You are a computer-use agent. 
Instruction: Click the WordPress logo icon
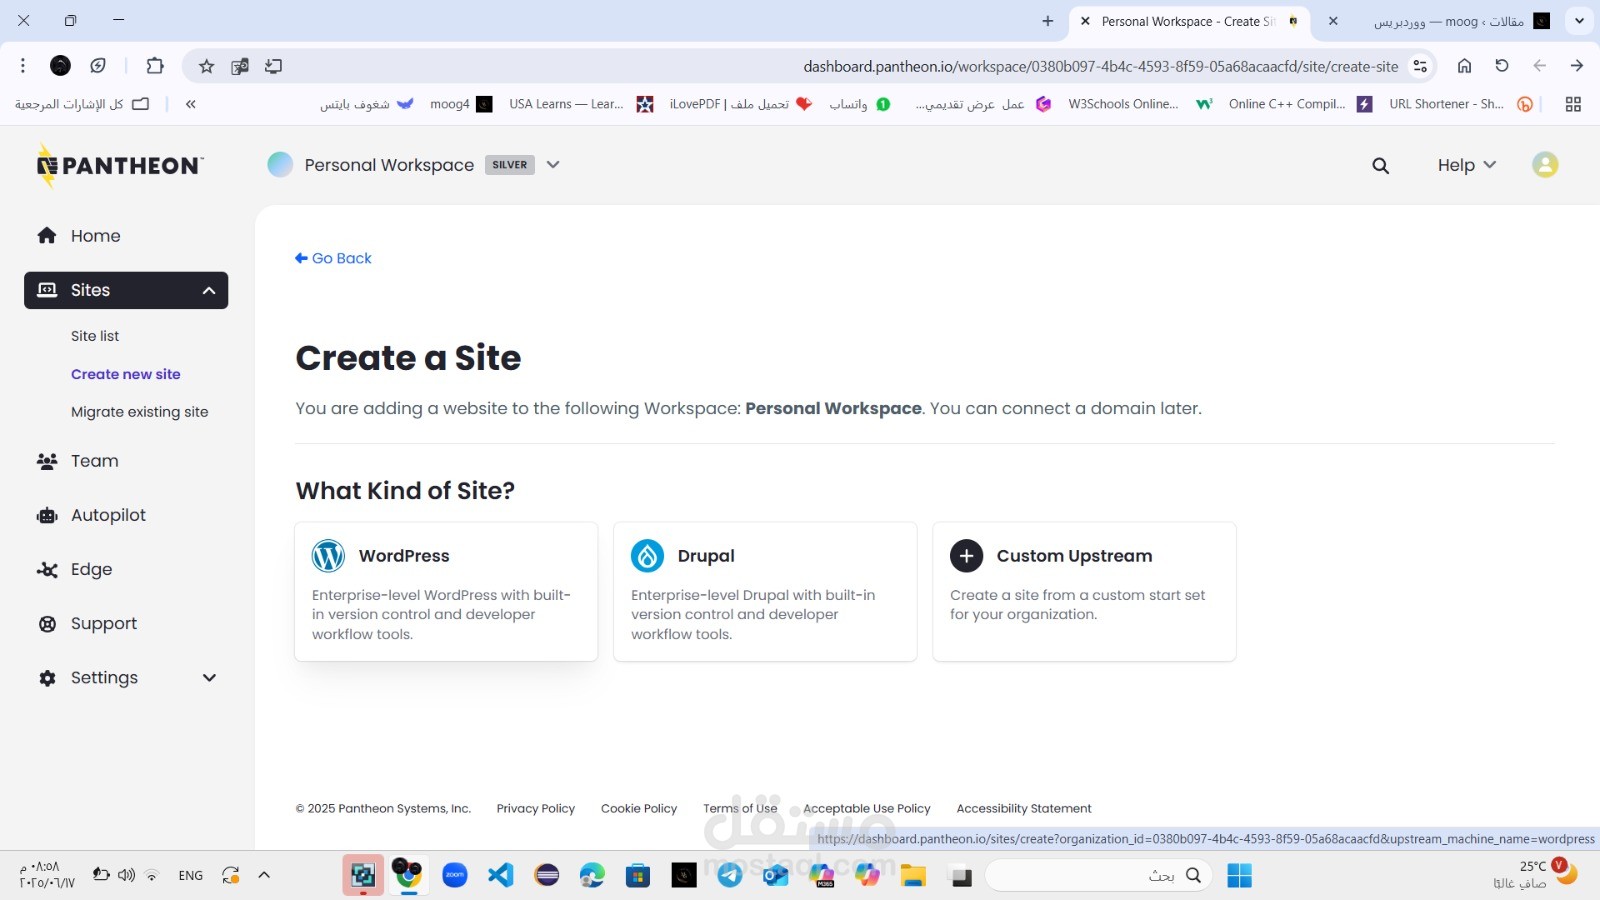(x=328, y=556)
